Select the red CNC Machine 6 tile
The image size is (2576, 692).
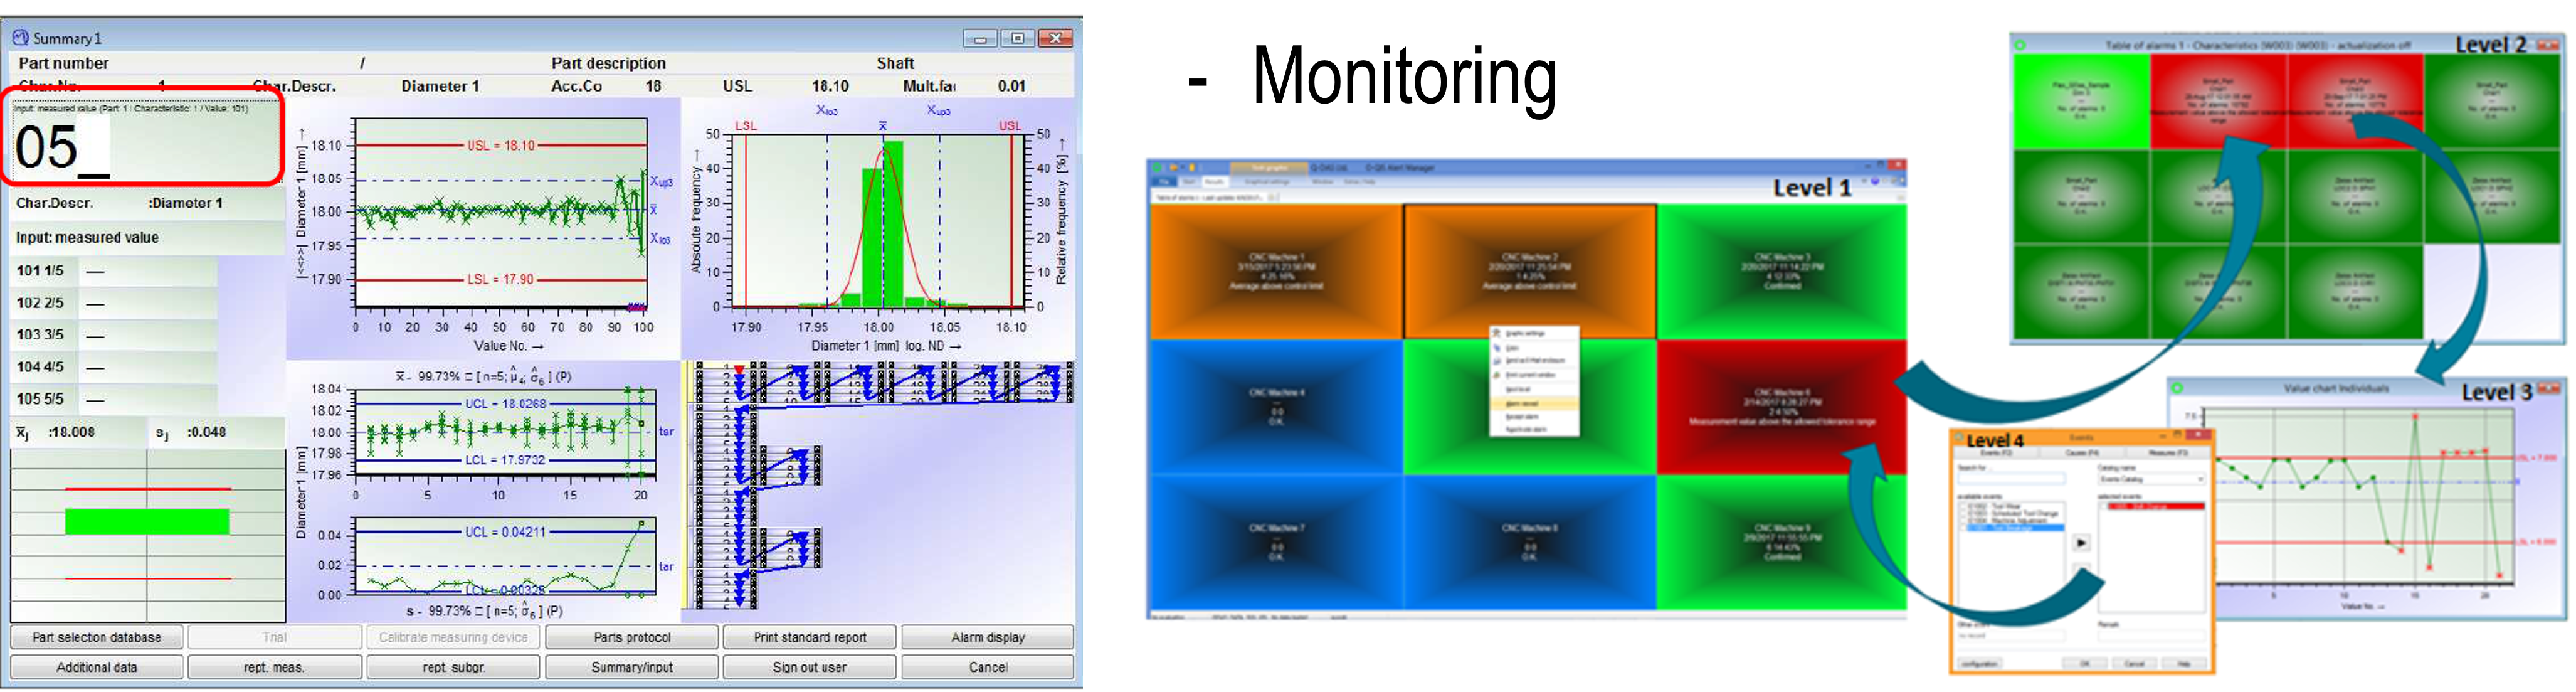1782,407
